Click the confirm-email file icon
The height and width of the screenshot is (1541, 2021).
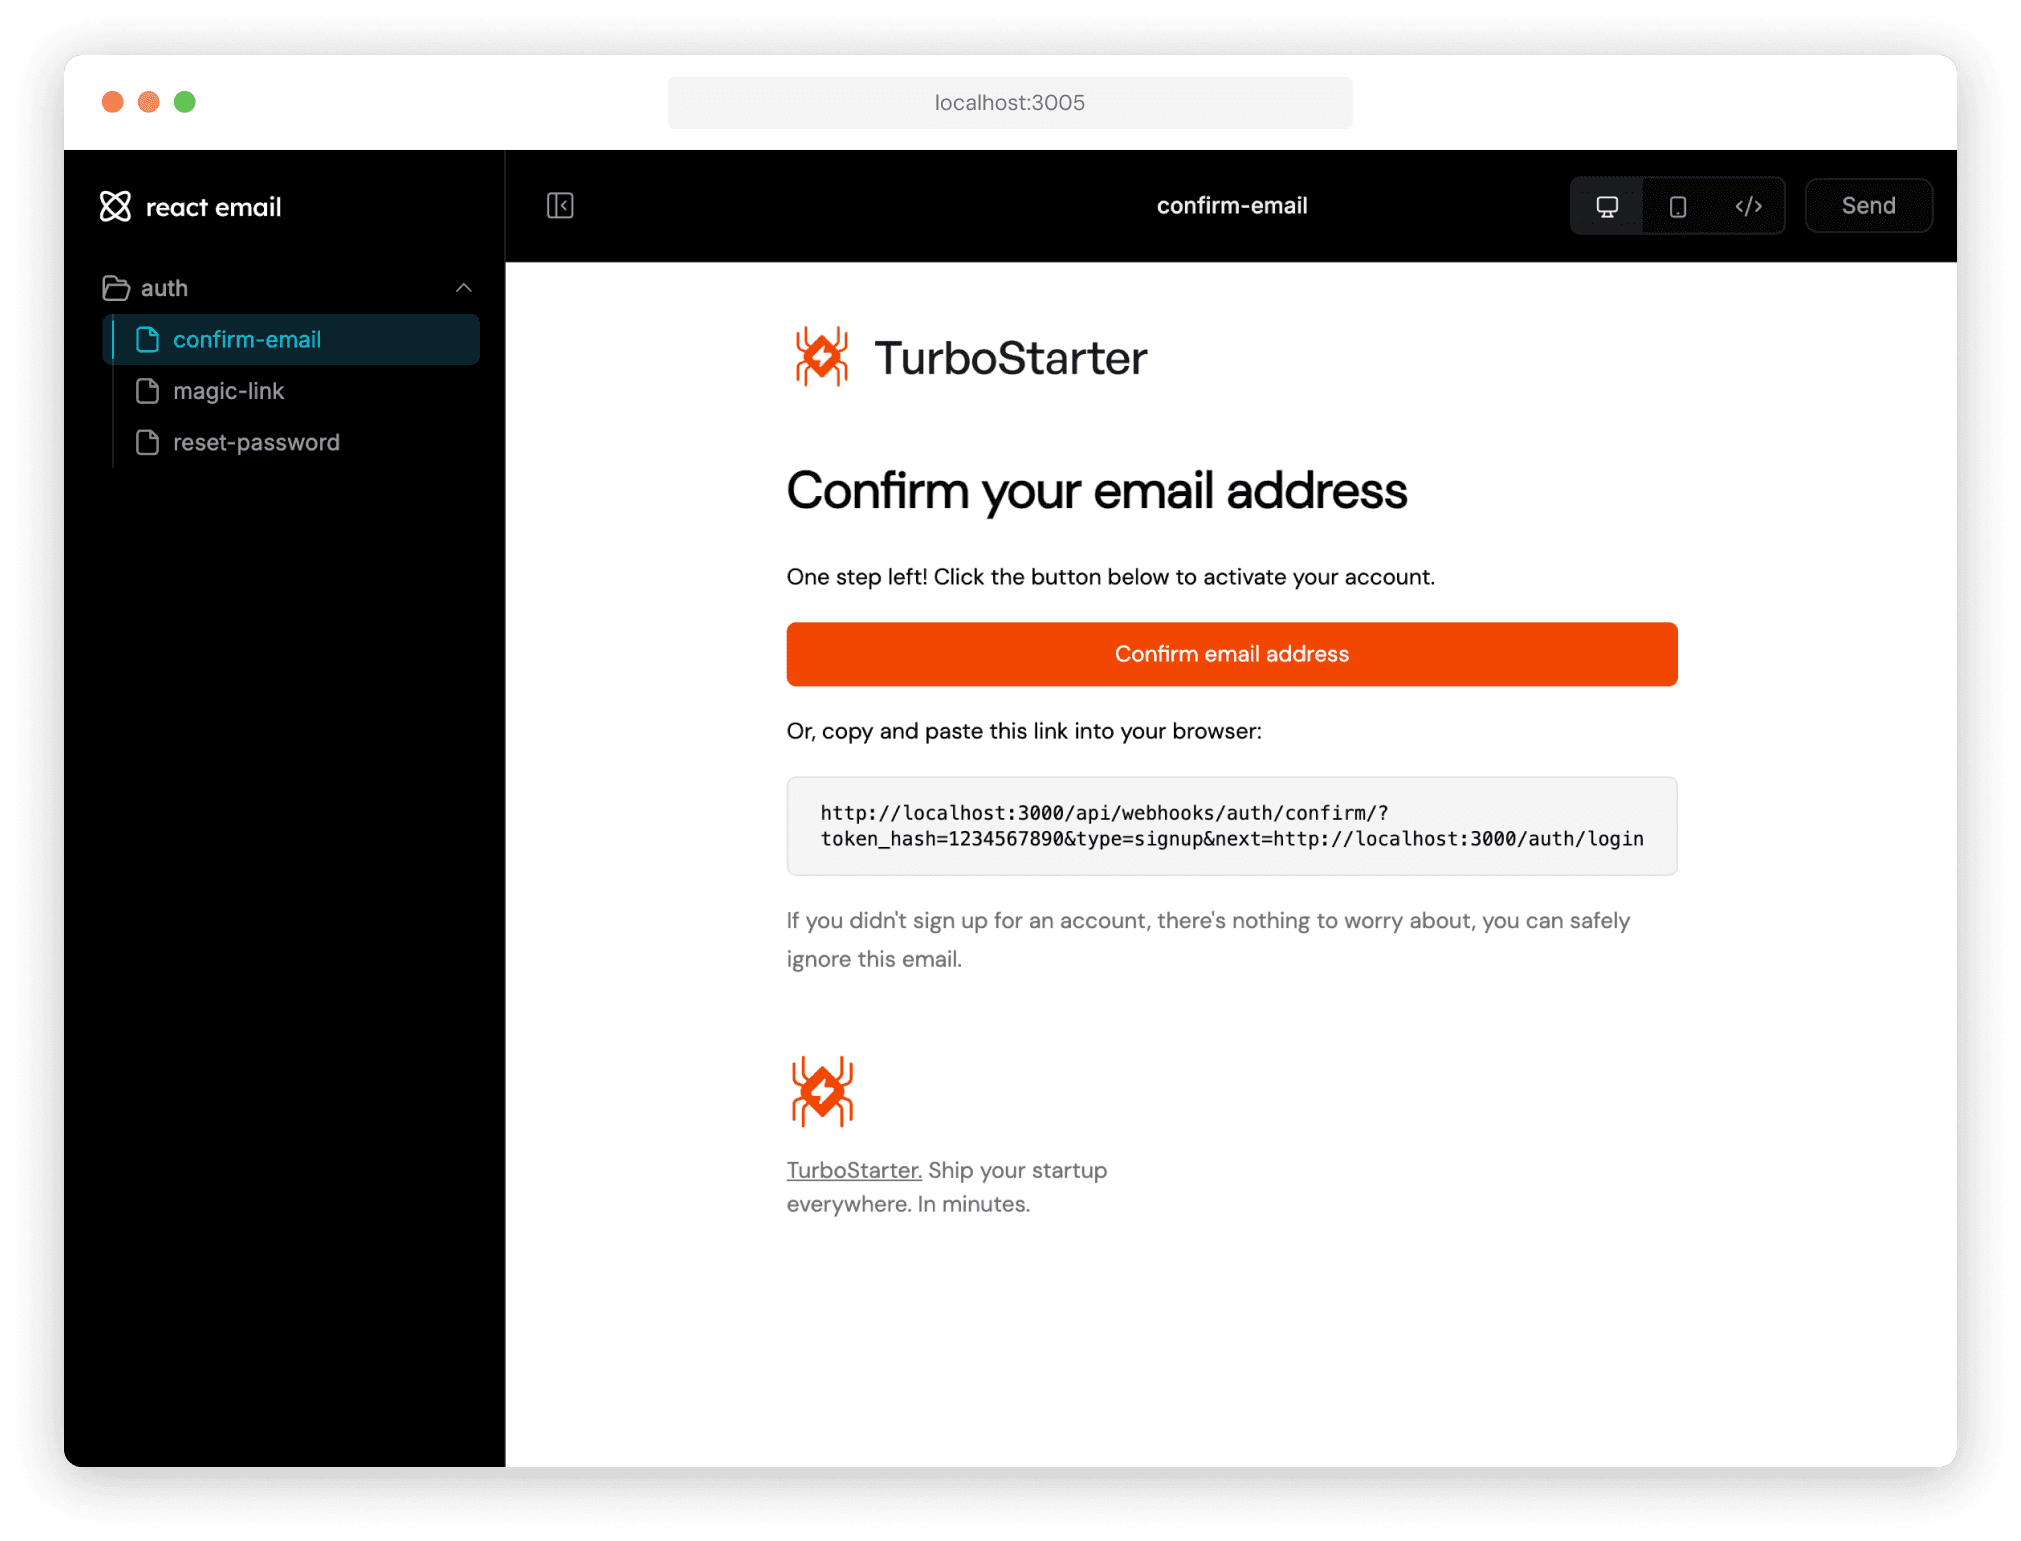point(147,338)
